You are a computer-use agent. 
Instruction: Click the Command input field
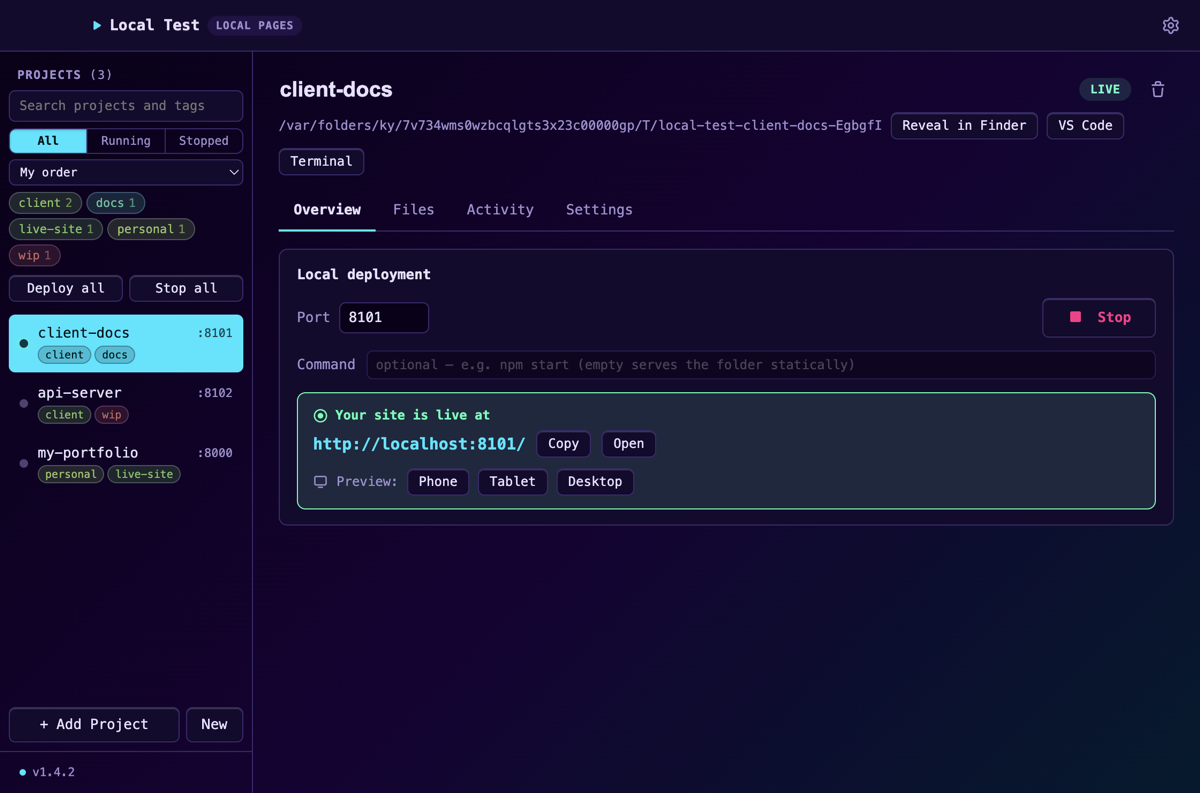(761, 365)
